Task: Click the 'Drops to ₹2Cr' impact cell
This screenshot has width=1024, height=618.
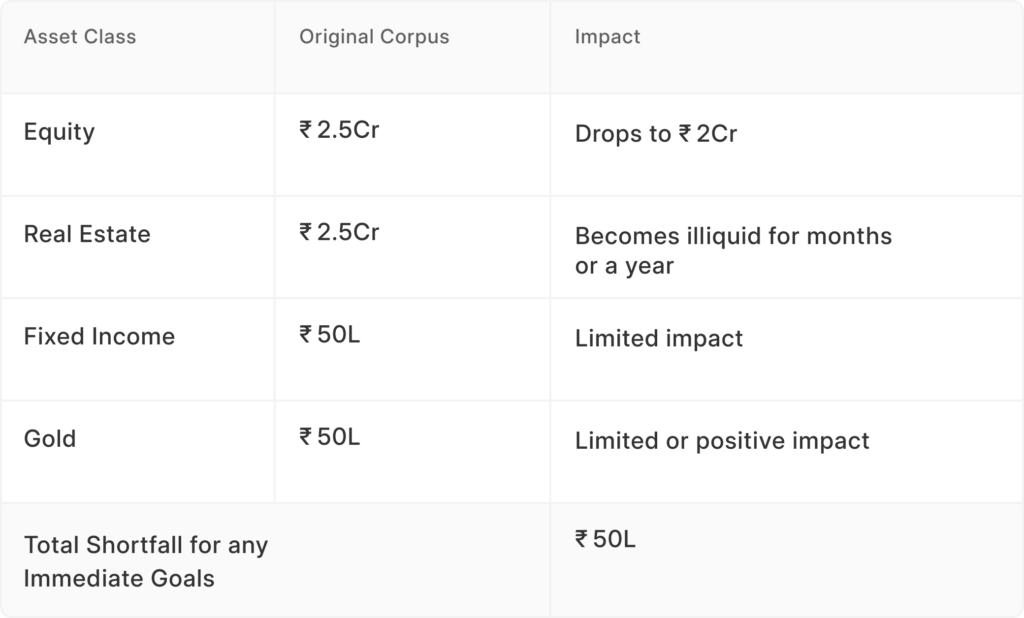Action: point(656,134)
